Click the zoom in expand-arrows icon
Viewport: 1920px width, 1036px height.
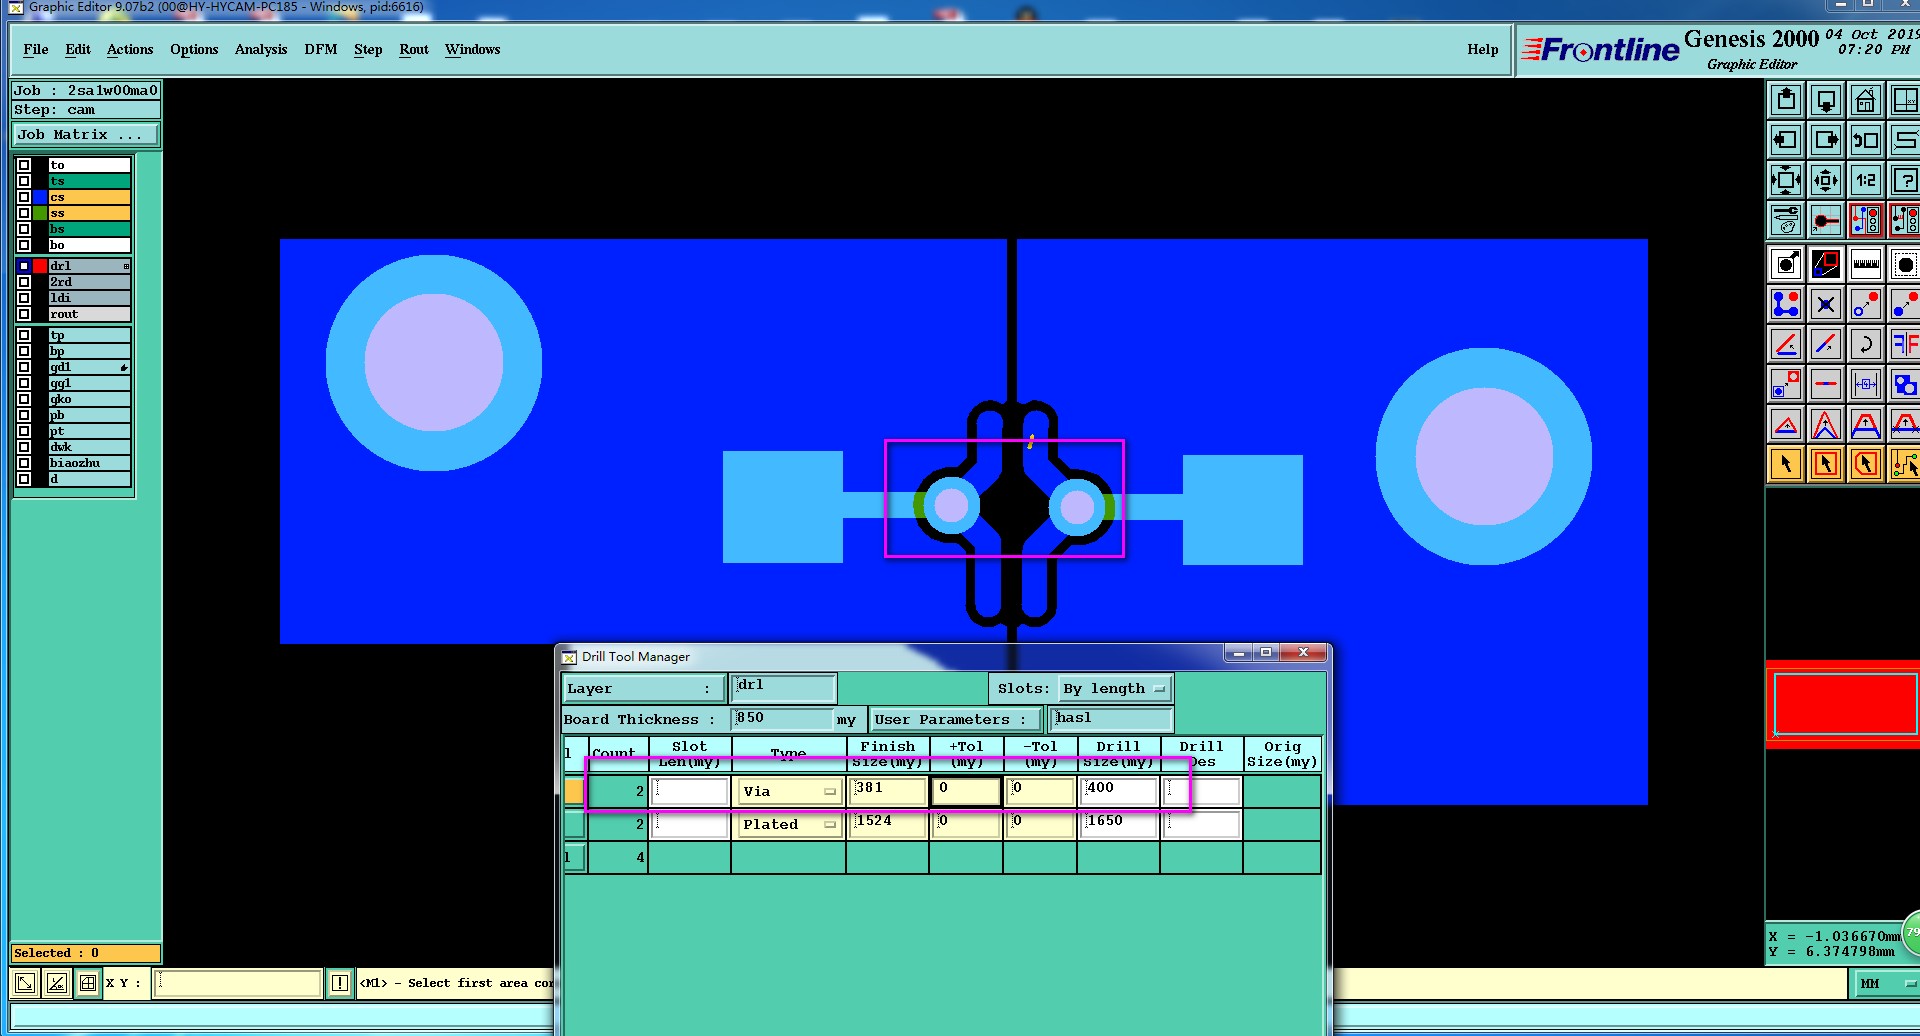click(1786, 180)
